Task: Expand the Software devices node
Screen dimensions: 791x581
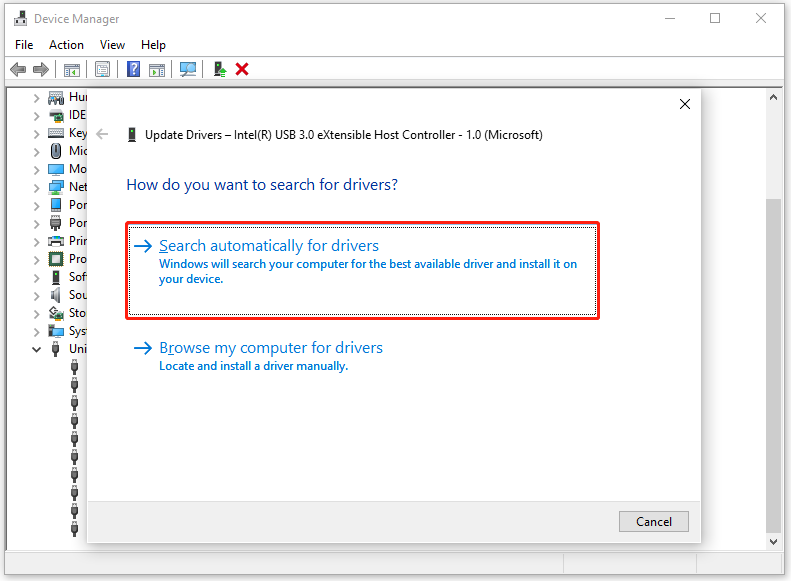Action: [36, 278]
